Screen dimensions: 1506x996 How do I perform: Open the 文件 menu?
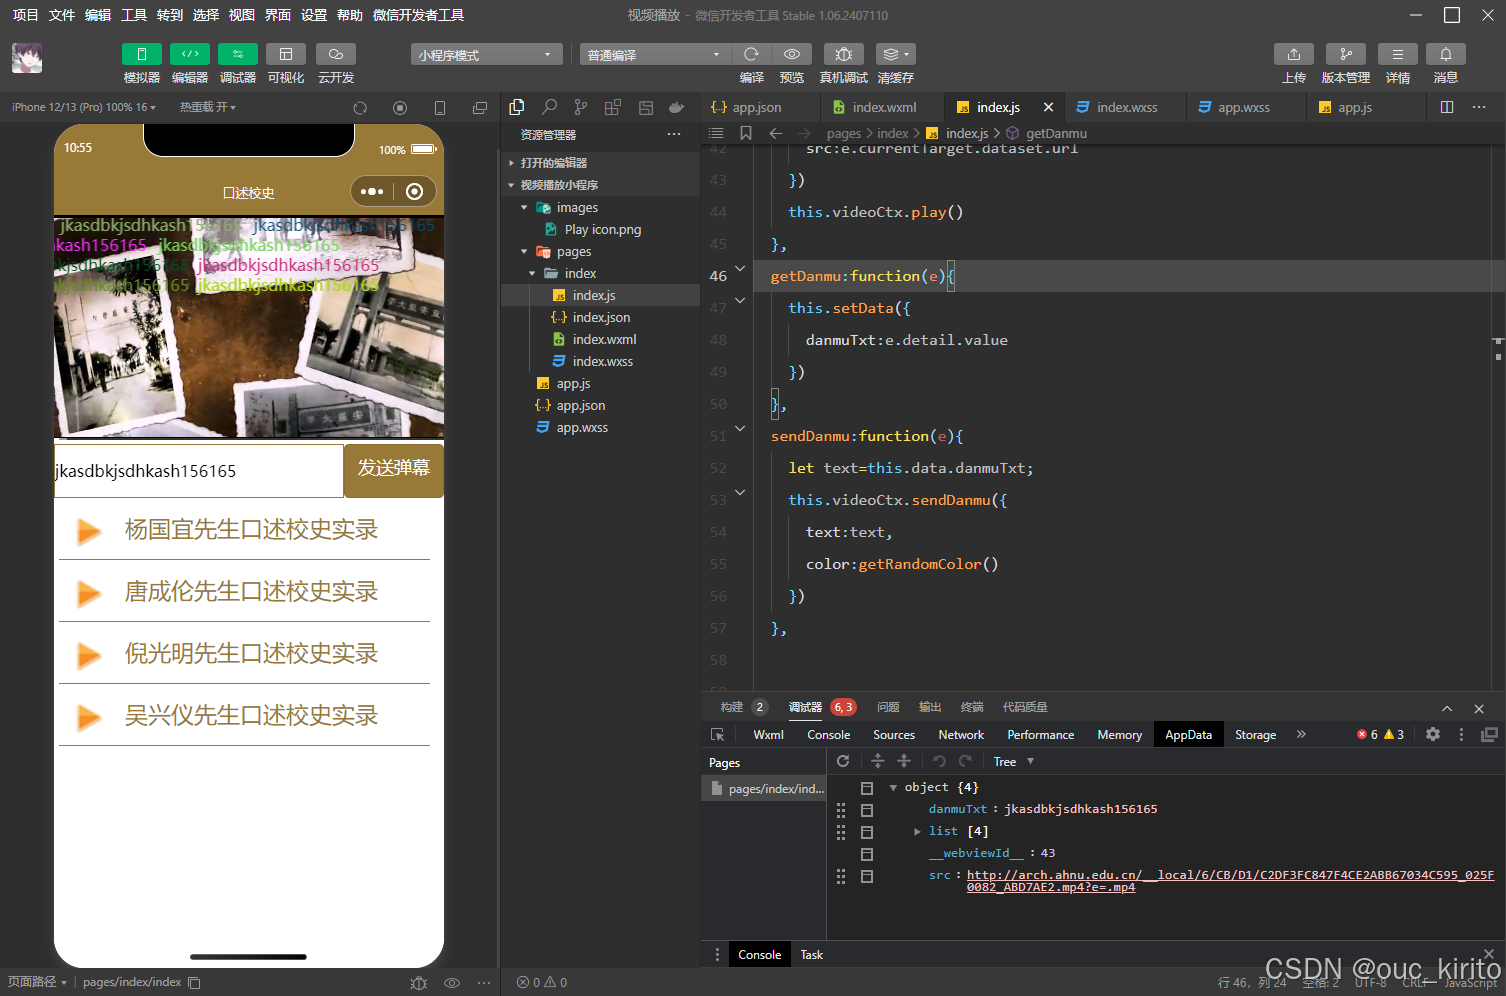tap(62, 15)
